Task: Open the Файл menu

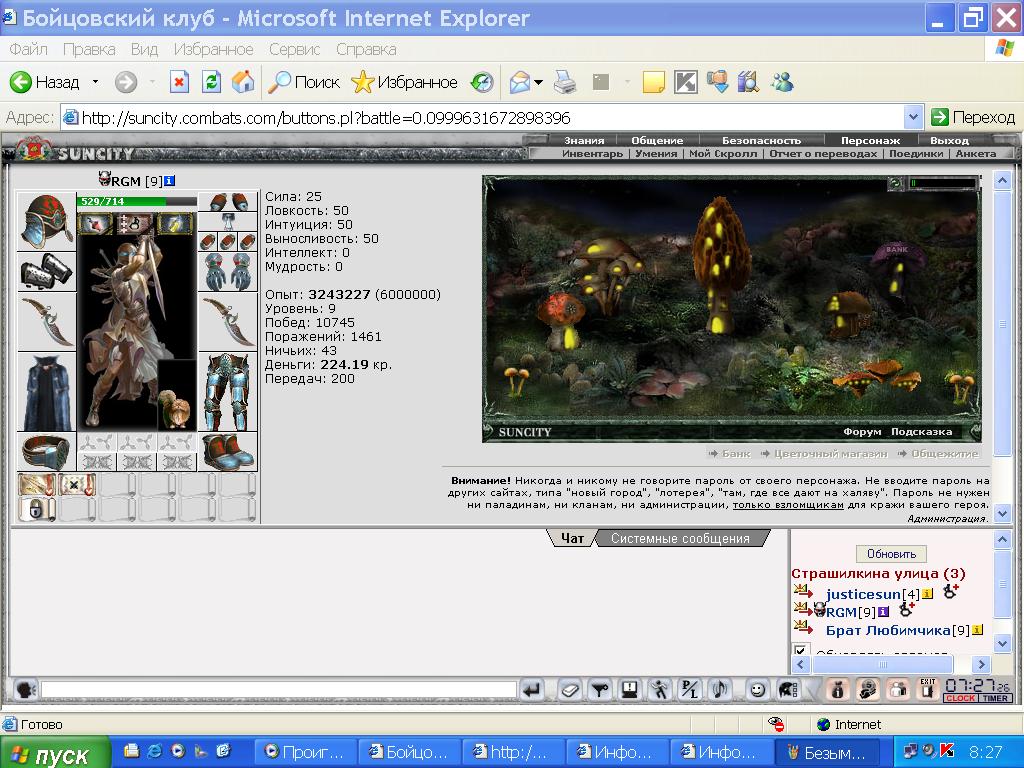Action: coord(29,50)
